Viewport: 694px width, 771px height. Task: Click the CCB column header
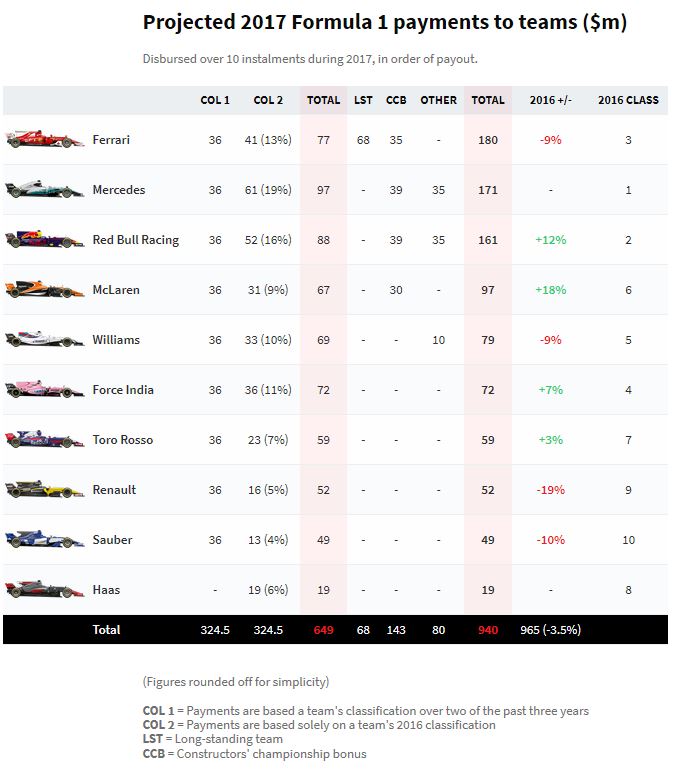click(396, 100)
